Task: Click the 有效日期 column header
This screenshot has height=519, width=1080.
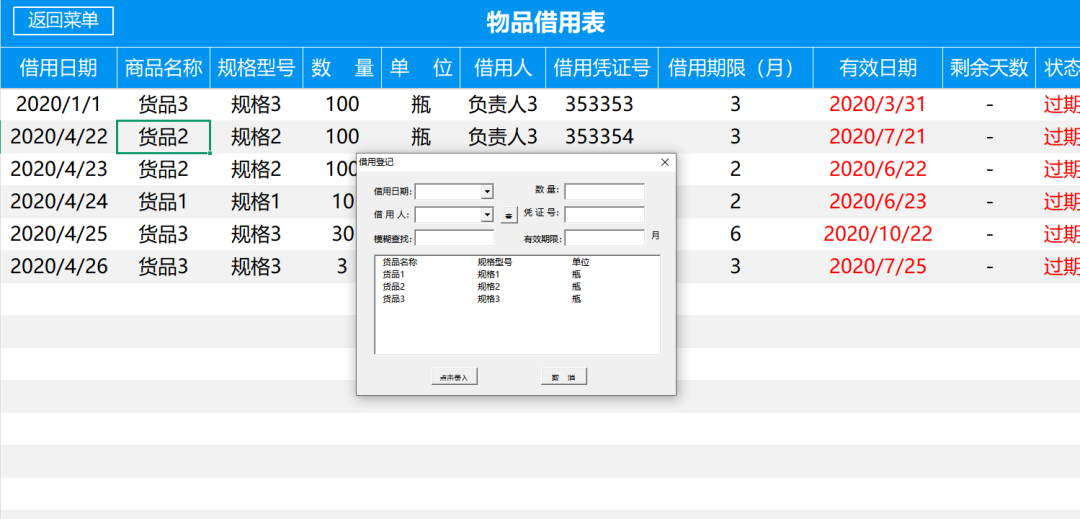Action: 878,68
